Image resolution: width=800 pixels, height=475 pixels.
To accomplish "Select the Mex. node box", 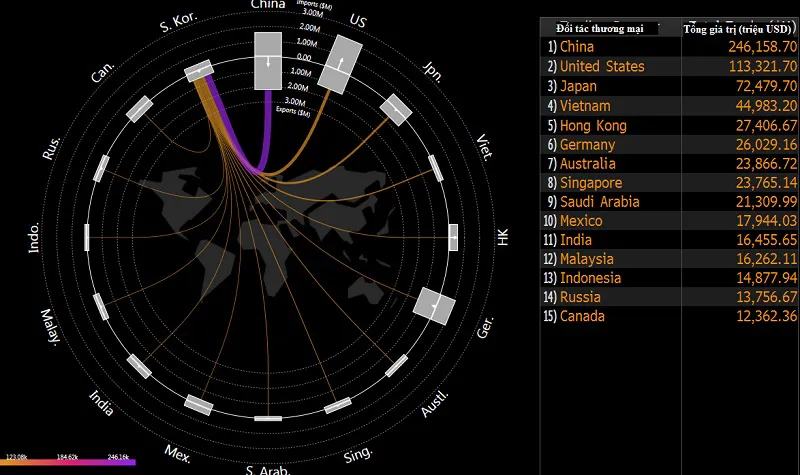I will pyautogui.click(x=198, y=405).
